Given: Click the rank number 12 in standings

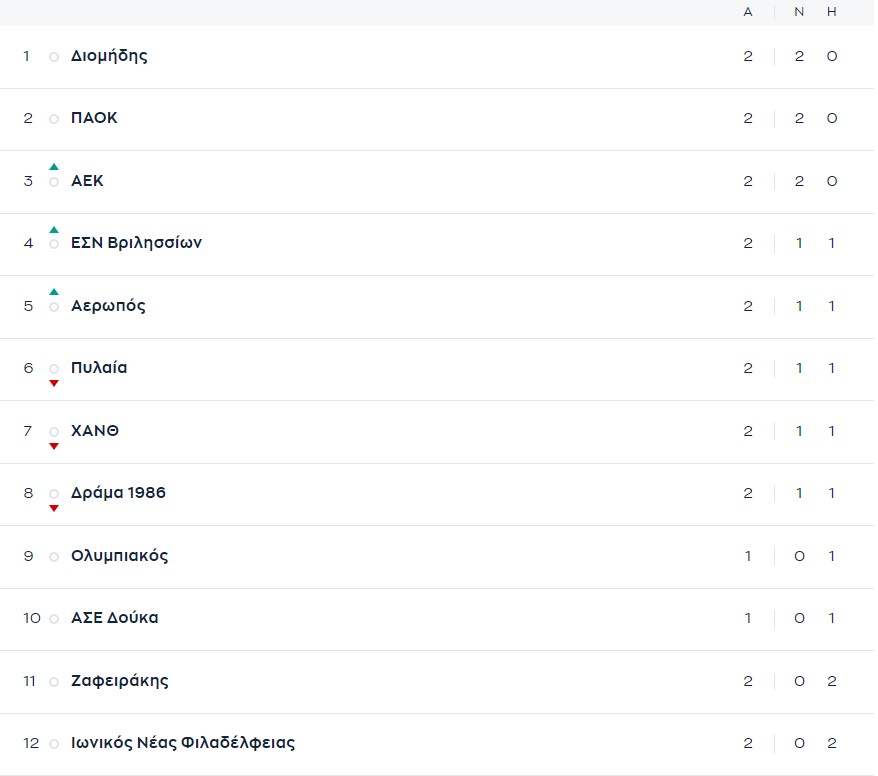Looking at the screenshot, I should pos(31,743).
